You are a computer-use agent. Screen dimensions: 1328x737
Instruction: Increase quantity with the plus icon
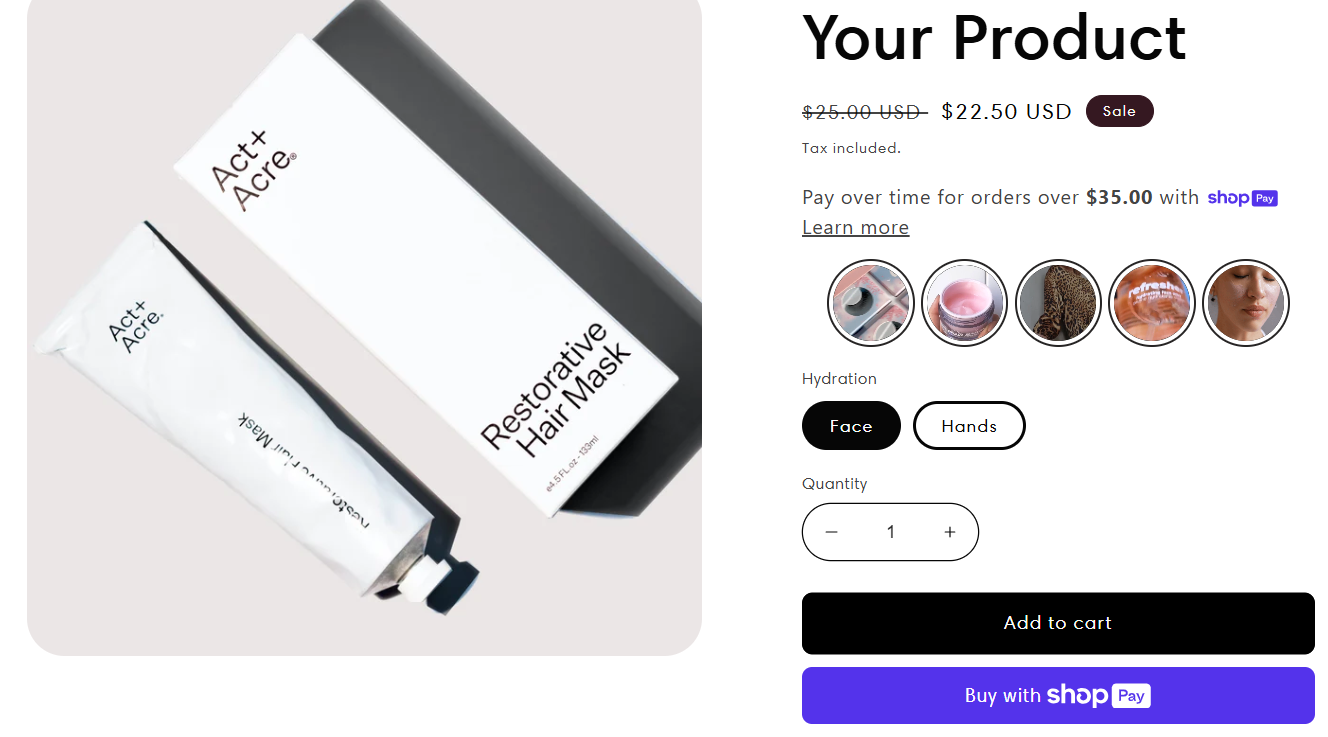click(x=950, y=532)
